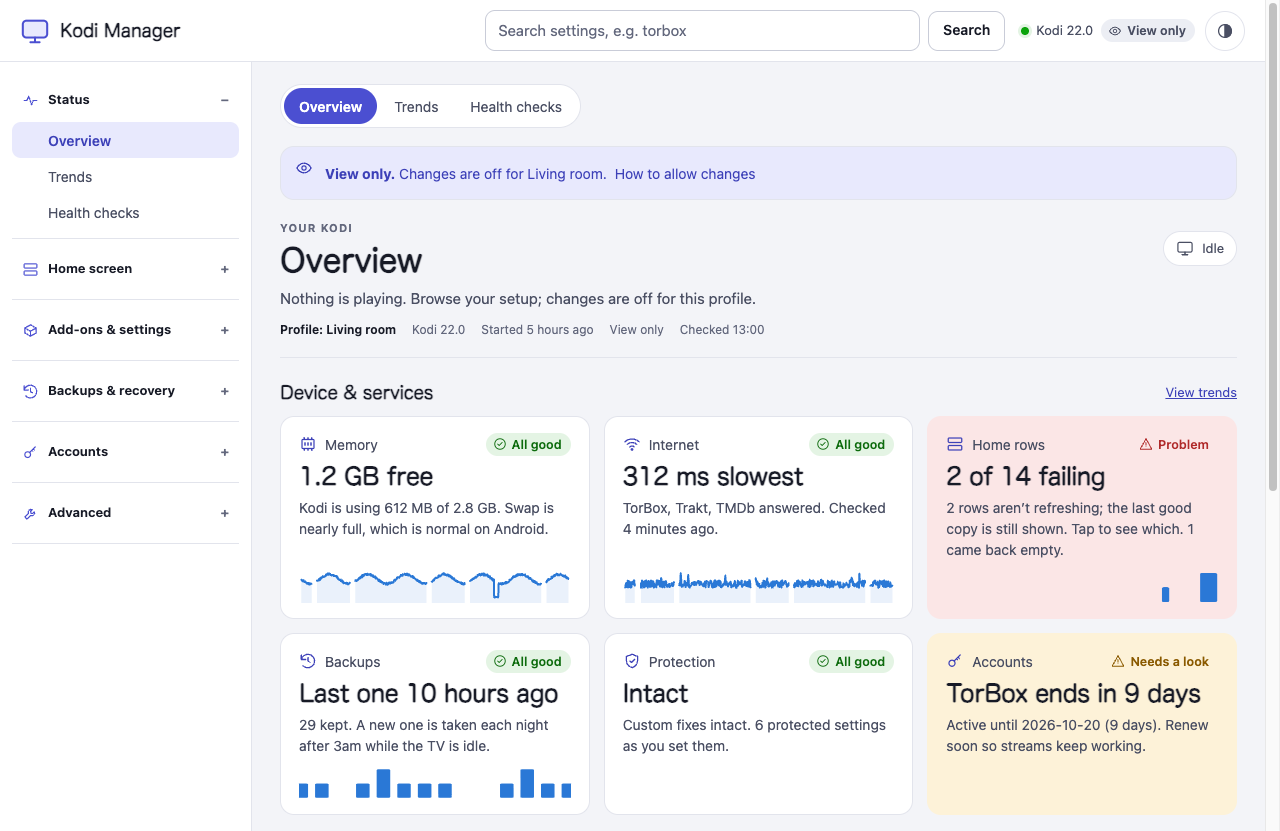Viewport: 1280px width, 831px height.
Task: Click the key icon on Accounts card
Action: [955, 661]
